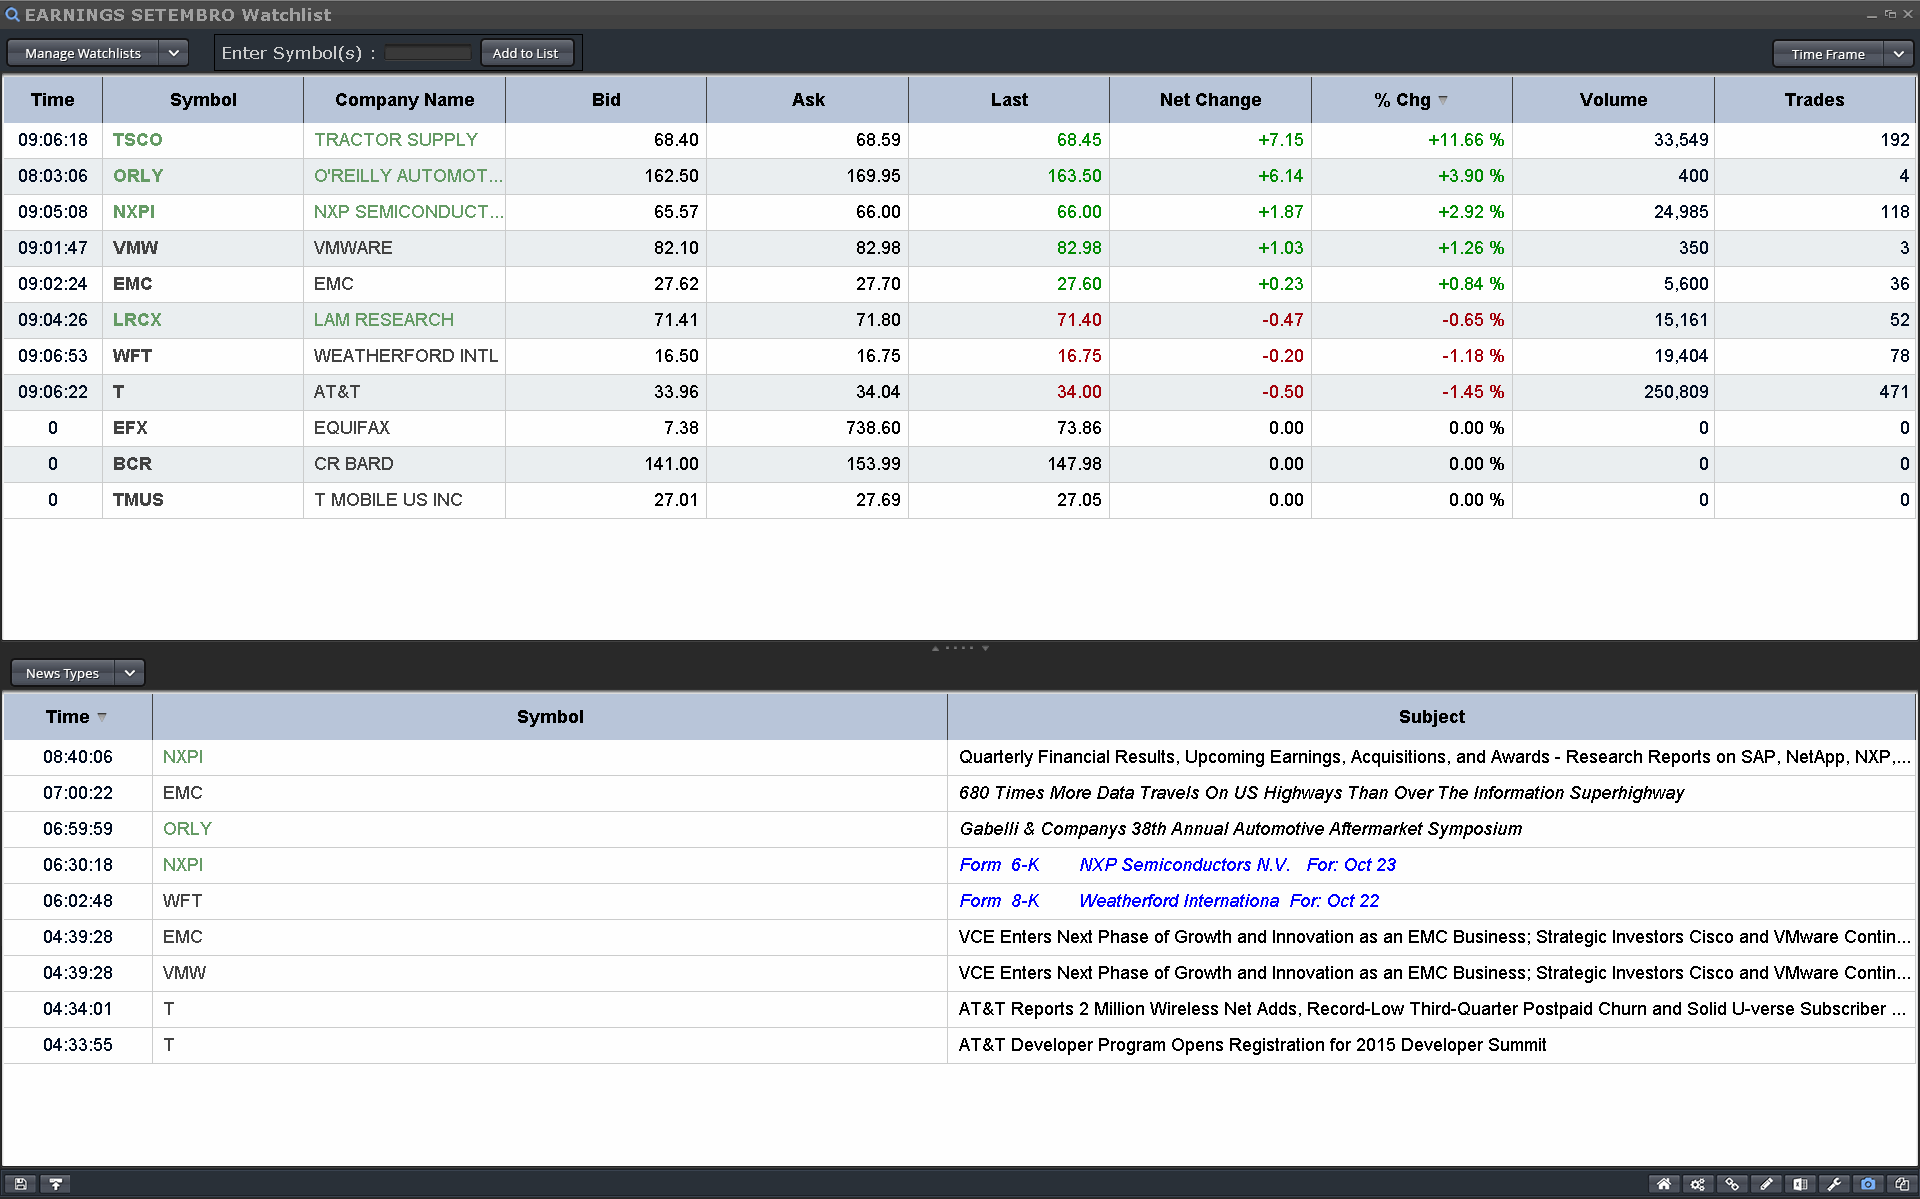Expand the Manage Watchlists dropdown arrow

(173, 53)
